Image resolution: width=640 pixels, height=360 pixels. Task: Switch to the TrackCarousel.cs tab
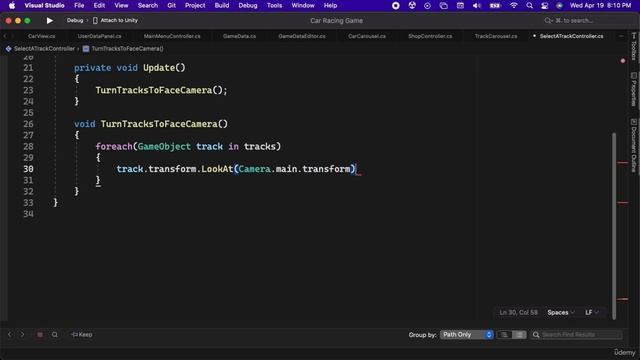tap(496, 36)
